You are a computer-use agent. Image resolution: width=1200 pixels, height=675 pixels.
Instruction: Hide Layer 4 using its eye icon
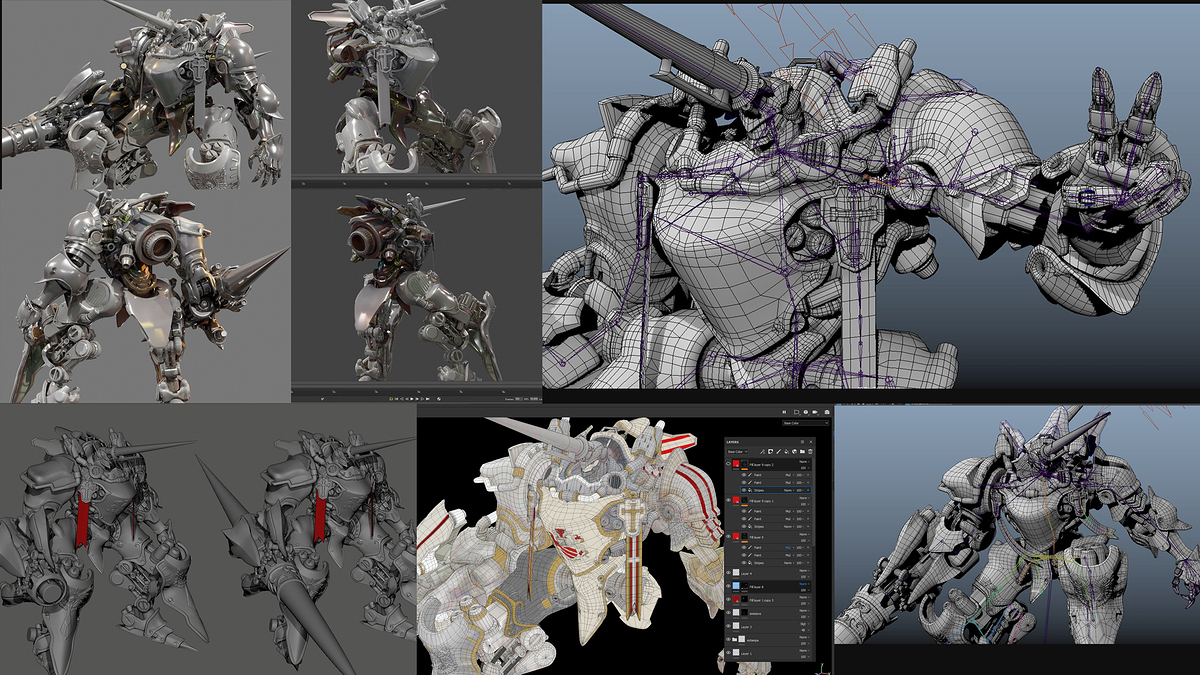728,572
